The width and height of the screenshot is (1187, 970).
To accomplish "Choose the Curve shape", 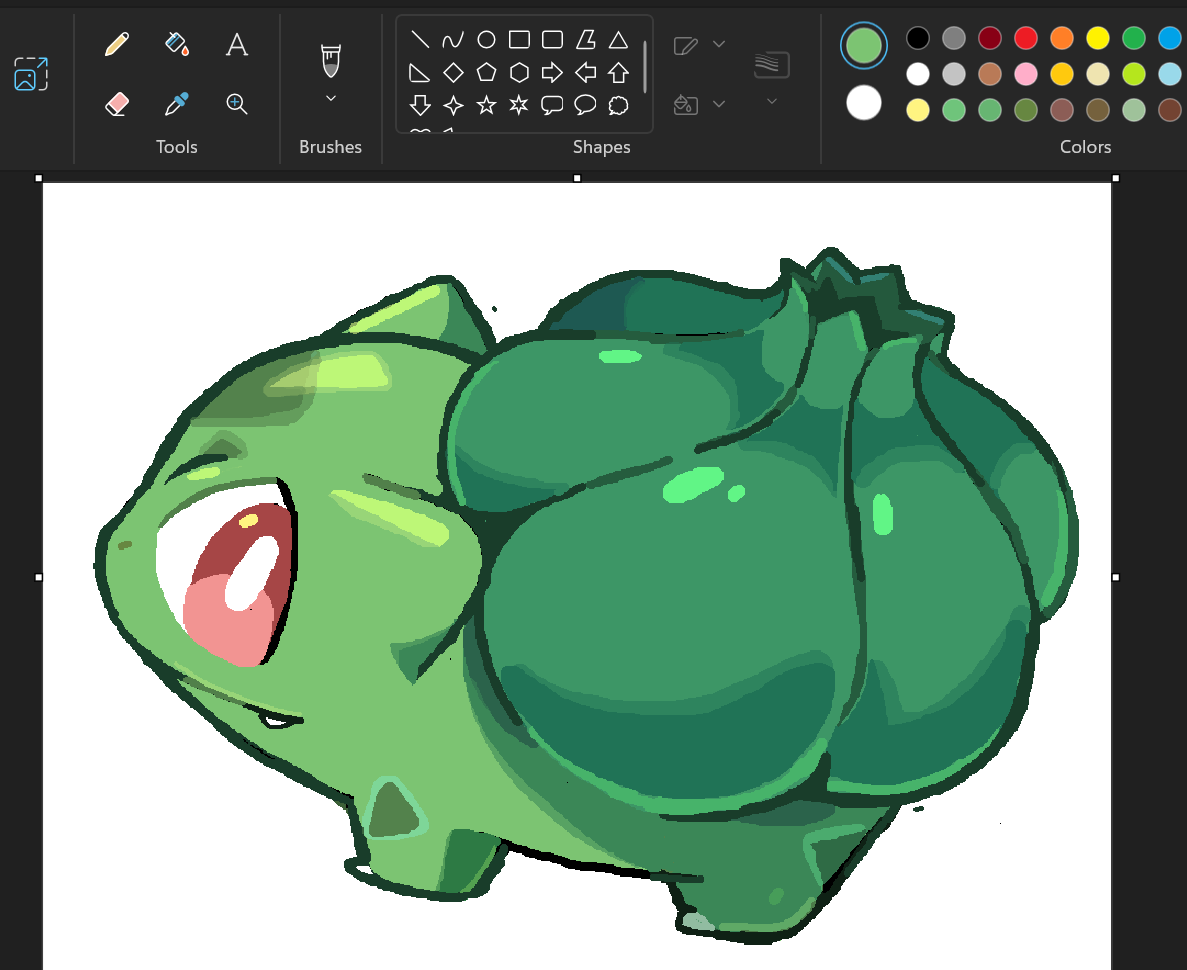I will [x=453, y=39].
